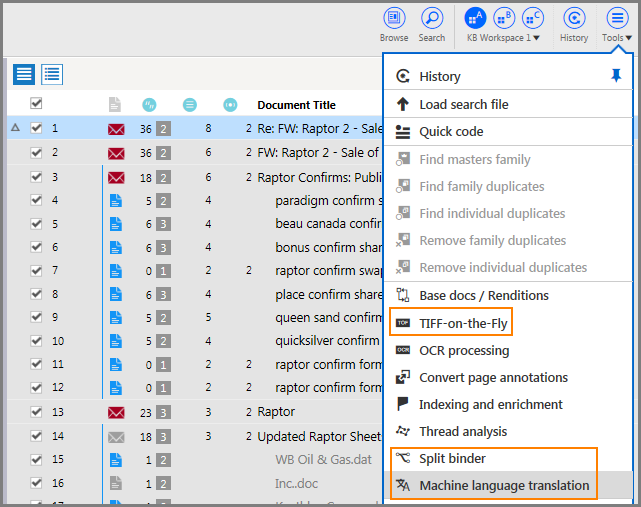
Task: Click the grey email icon in row 14
Action: coord(116,437)
